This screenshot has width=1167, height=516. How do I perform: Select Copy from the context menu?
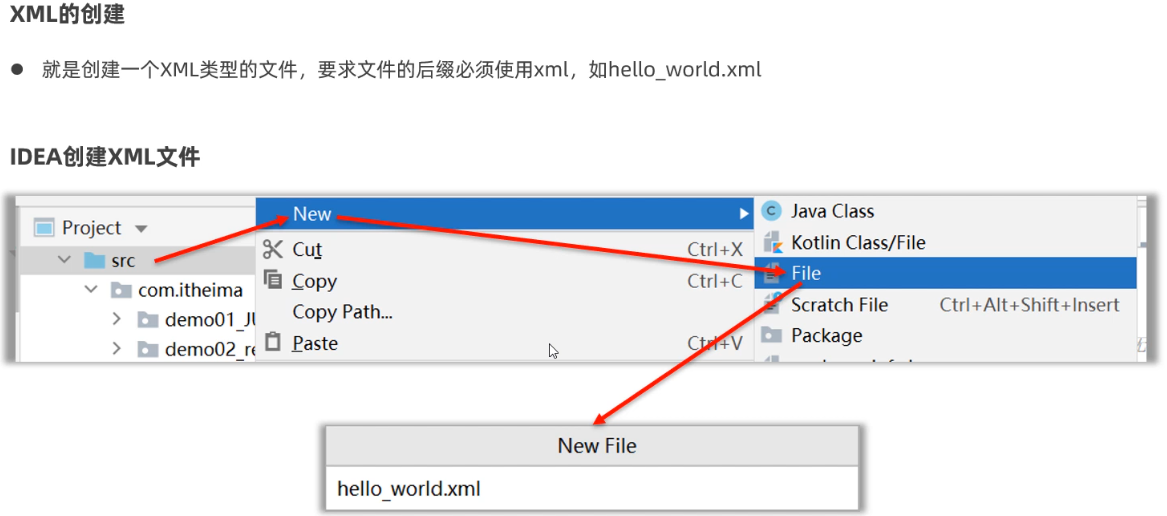pos(505,281)
